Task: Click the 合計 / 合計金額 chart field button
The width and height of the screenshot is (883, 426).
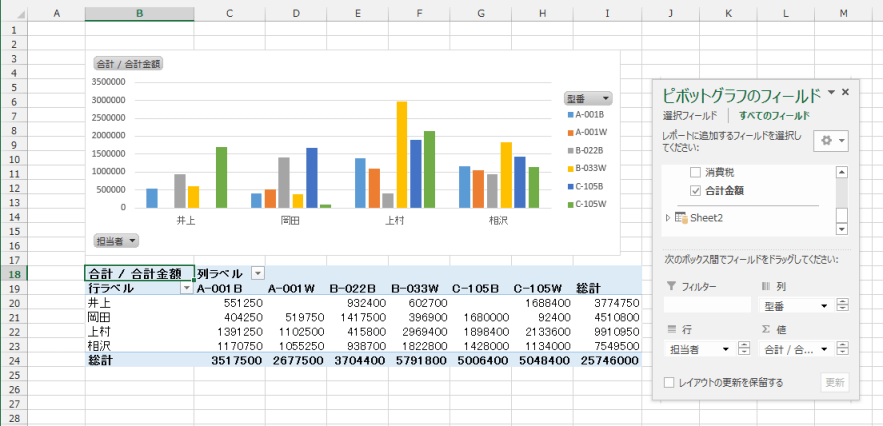Action: pyautogui.click(x=128, y=63)
